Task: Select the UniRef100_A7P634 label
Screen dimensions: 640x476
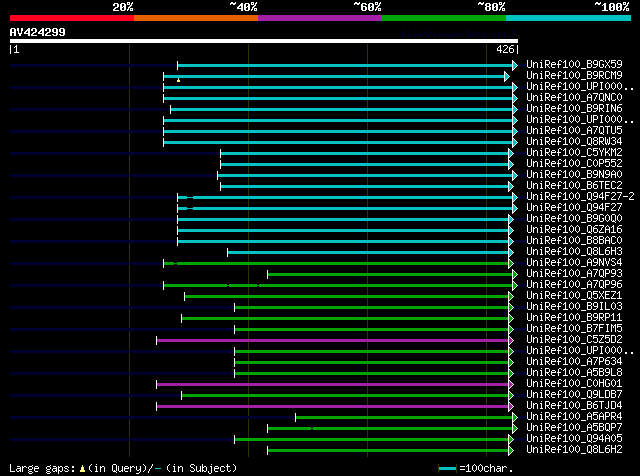Action: pyautogui.click(x=574, y=362)
